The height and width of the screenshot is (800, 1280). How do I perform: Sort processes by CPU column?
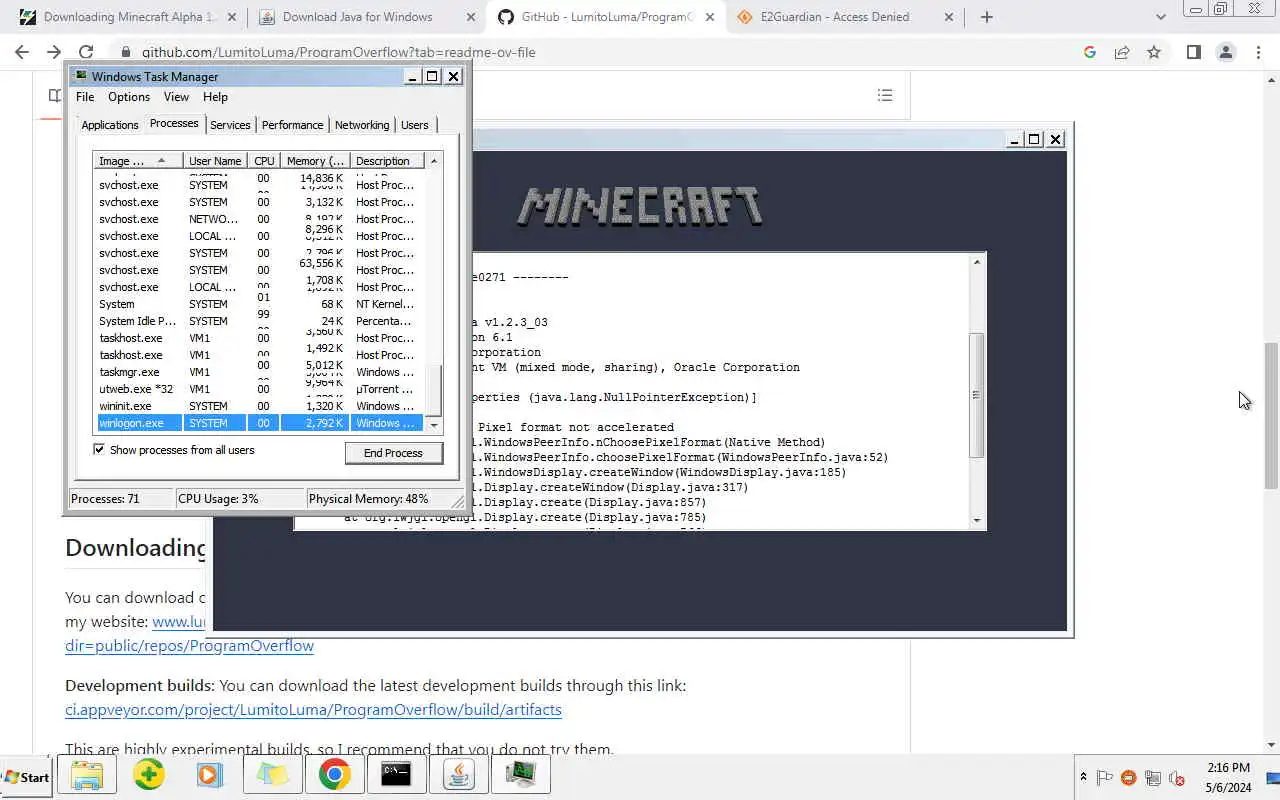(x=264, y=161)
